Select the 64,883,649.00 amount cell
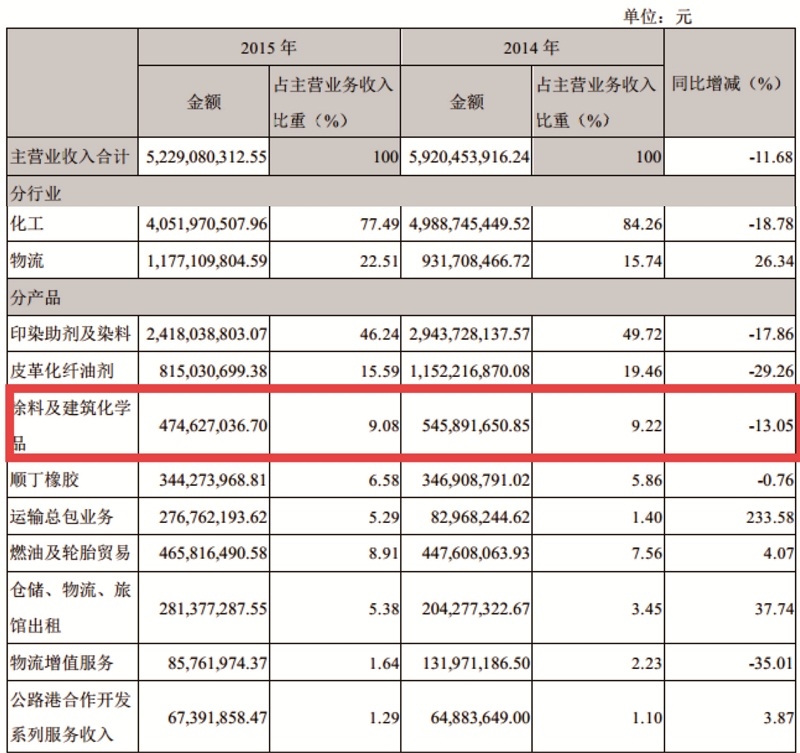This screenshot has height=753, width=800. pyautogui.click(x=479, y=718)
